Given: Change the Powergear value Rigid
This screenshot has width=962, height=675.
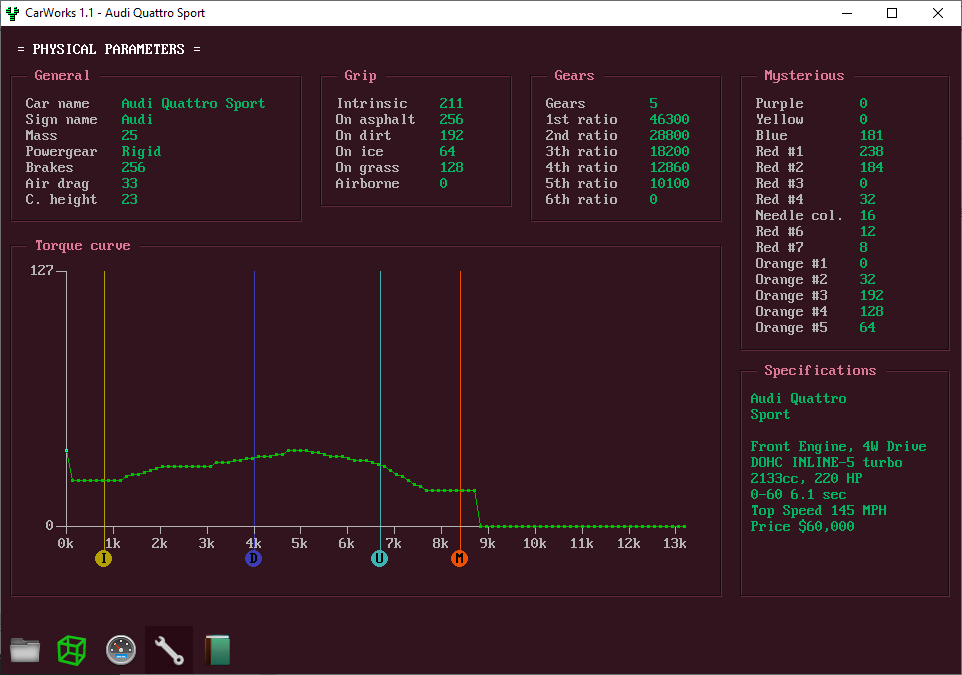Looking at the screenshot, I should point(141,152).
